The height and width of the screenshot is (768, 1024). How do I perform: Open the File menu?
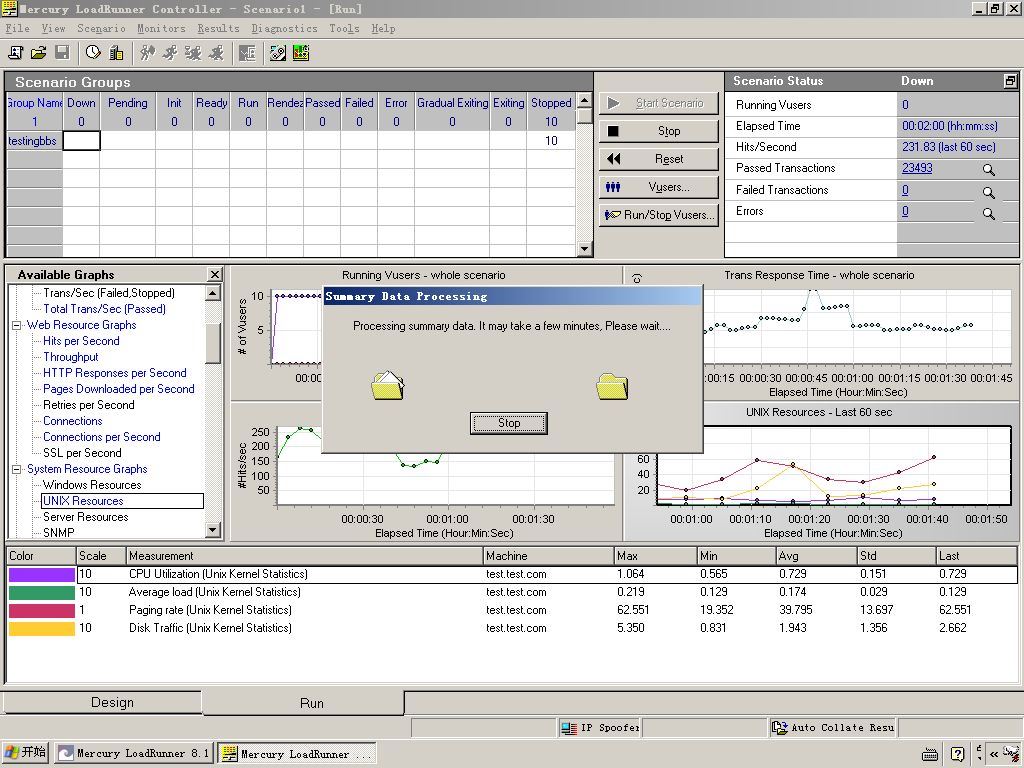tap(18, 29)
